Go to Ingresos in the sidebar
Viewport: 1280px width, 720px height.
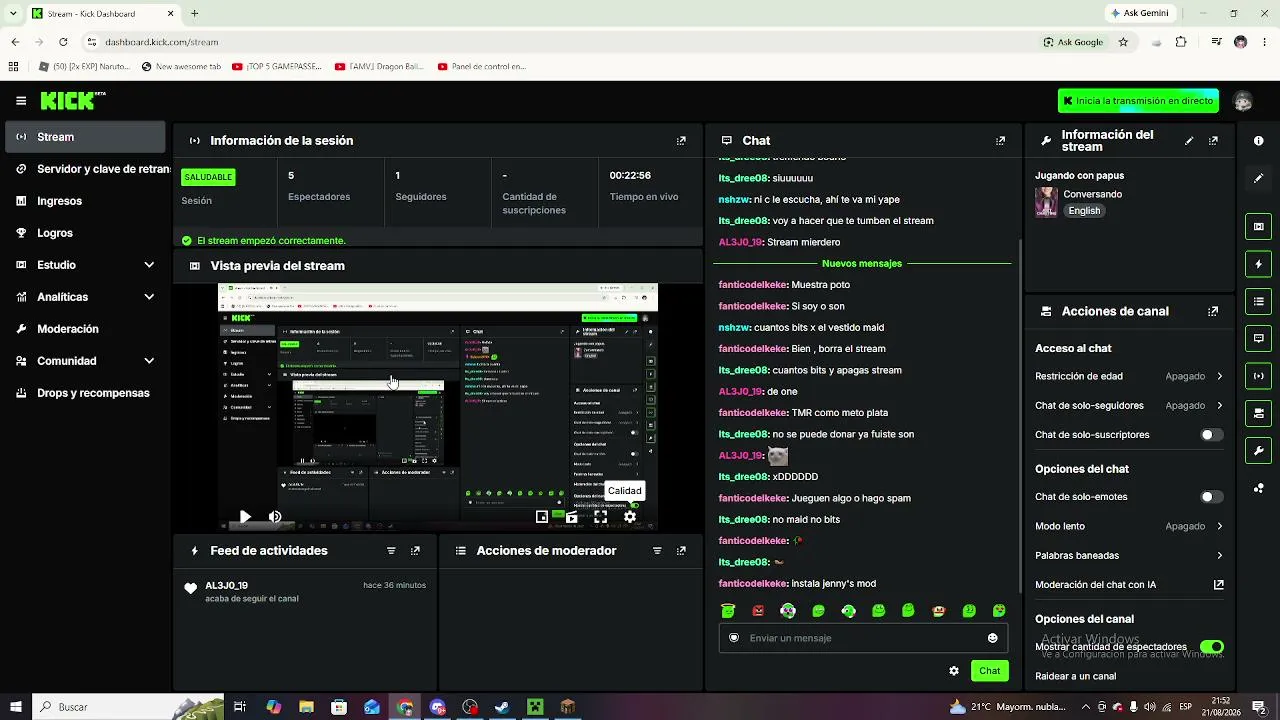click(x=85, y=201)
